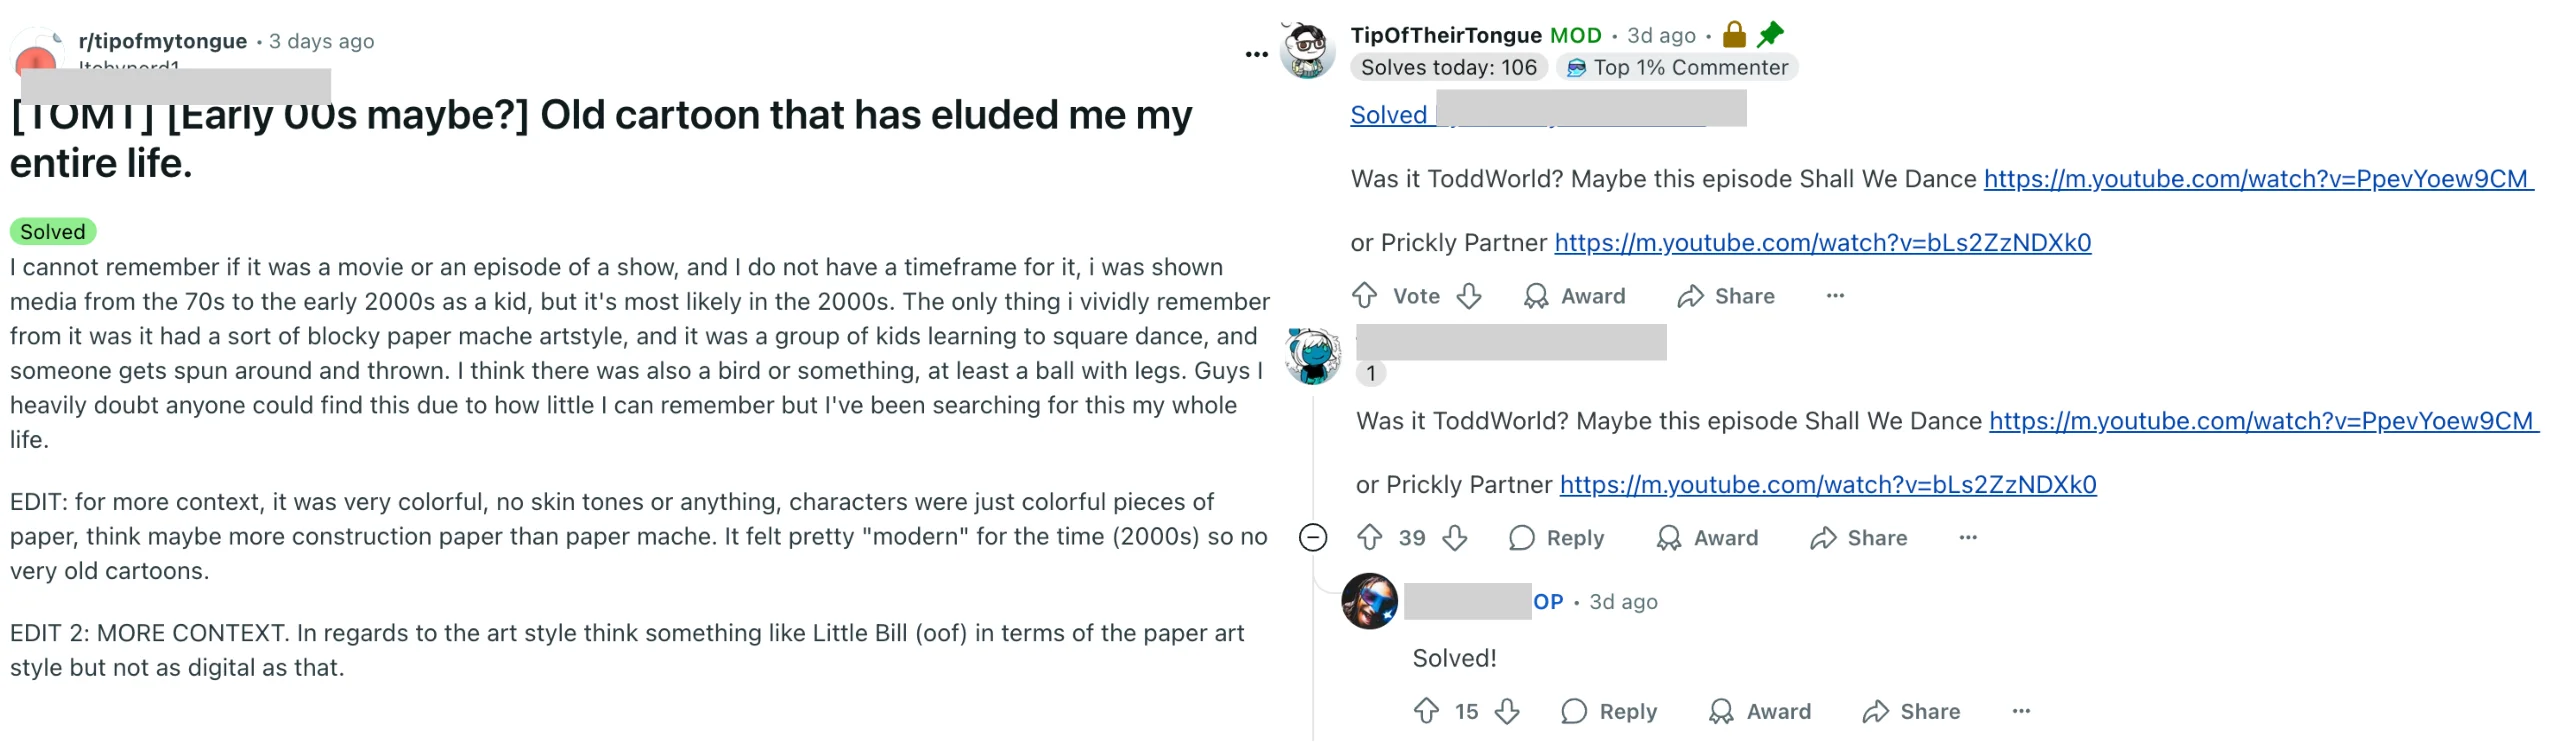Upvote OP's "Solved!" reply
This screenshot has width=2552, height=742.
1426,711
